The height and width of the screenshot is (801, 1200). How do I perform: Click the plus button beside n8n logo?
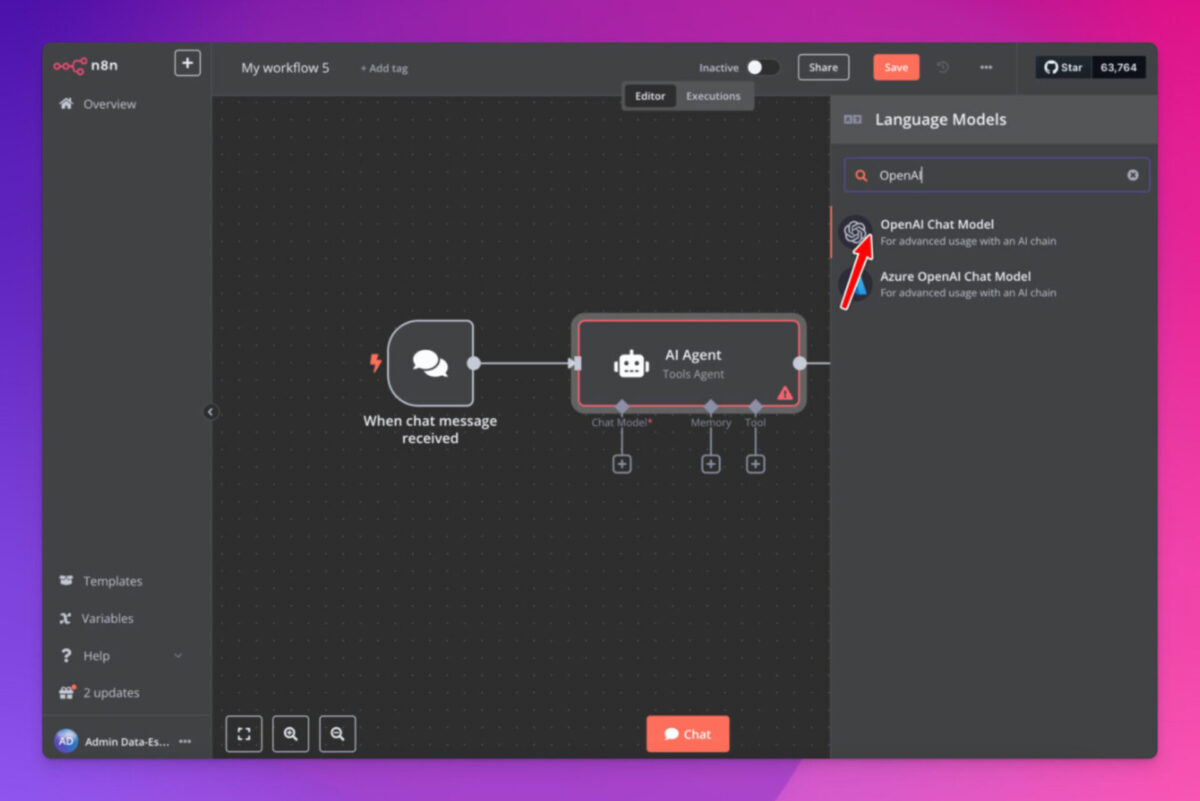[187, 63]
